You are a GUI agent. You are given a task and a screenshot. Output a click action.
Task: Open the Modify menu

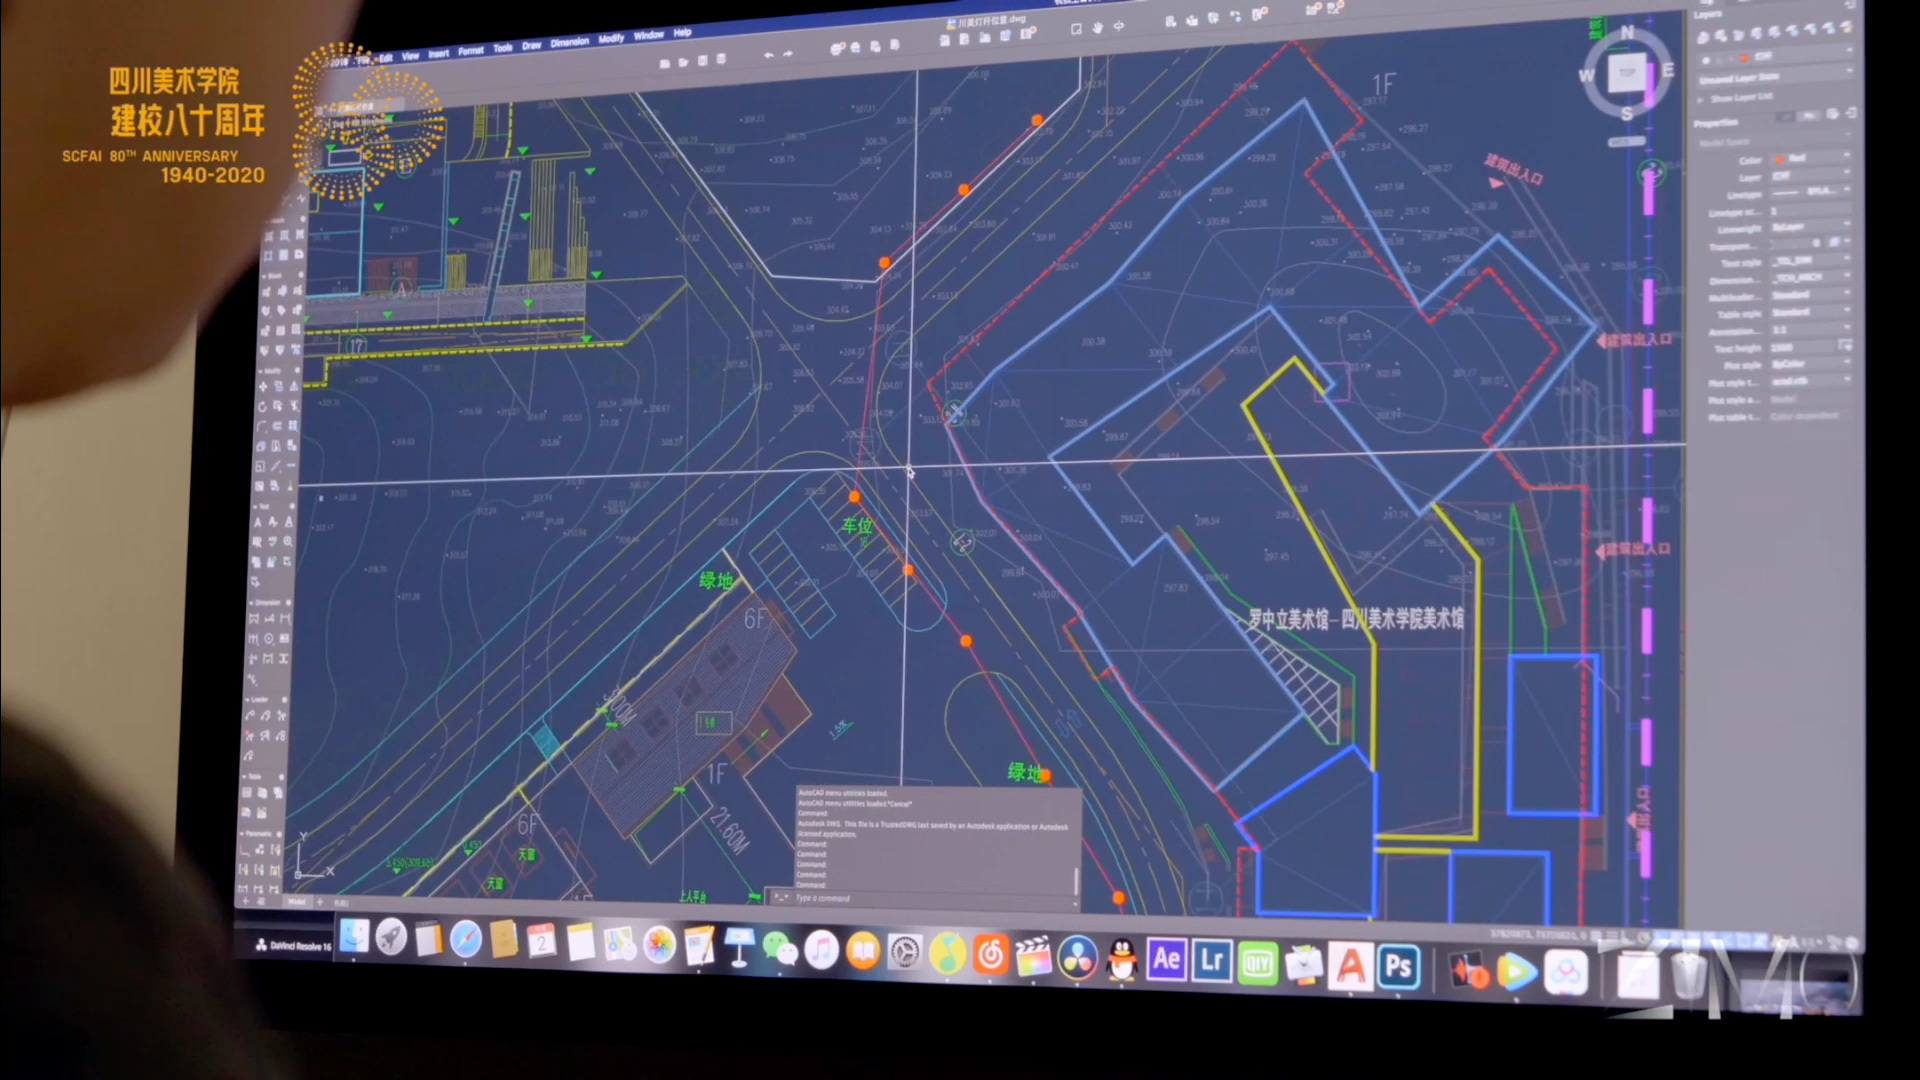611,39
